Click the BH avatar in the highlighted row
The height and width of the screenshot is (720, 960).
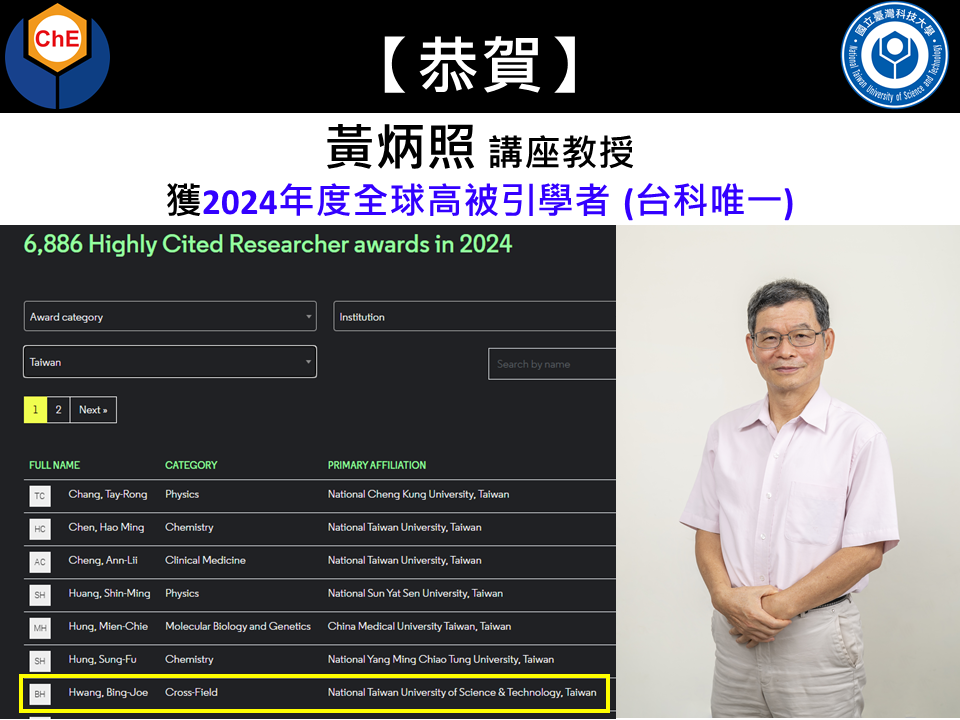(39, 692)
